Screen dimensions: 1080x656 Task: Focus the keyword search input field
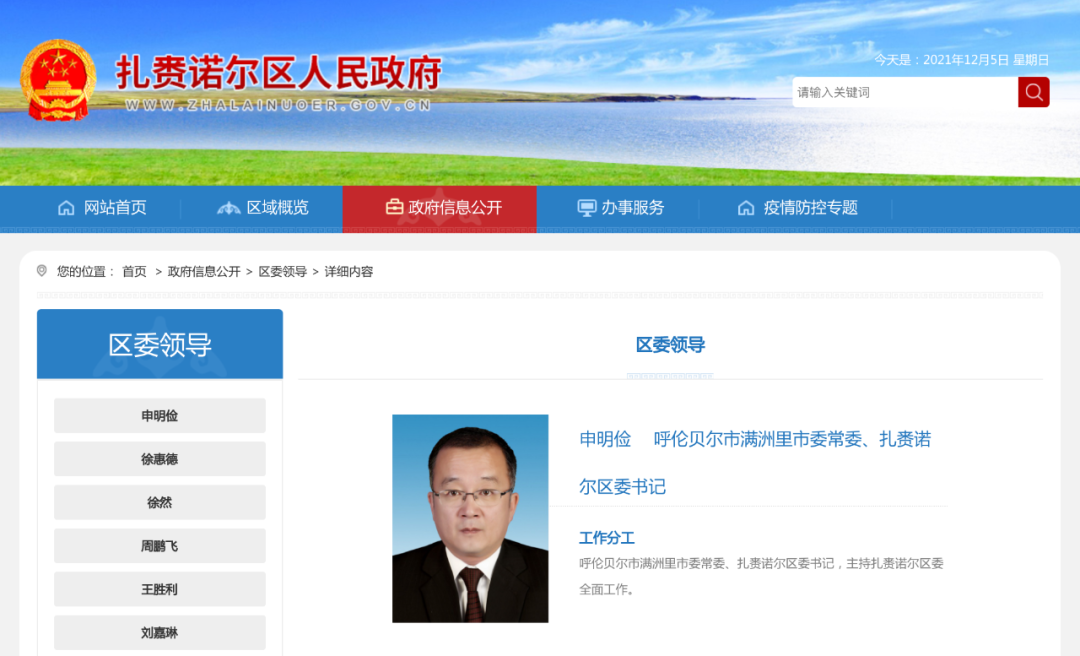pyautogui.click(x=904, y=92)
